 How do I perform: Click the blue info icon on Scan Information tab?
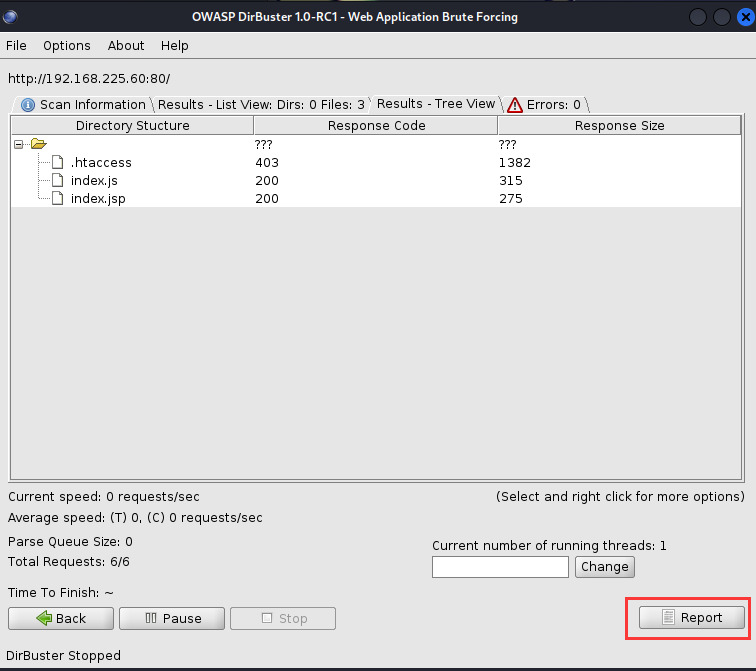coord(28,105)
